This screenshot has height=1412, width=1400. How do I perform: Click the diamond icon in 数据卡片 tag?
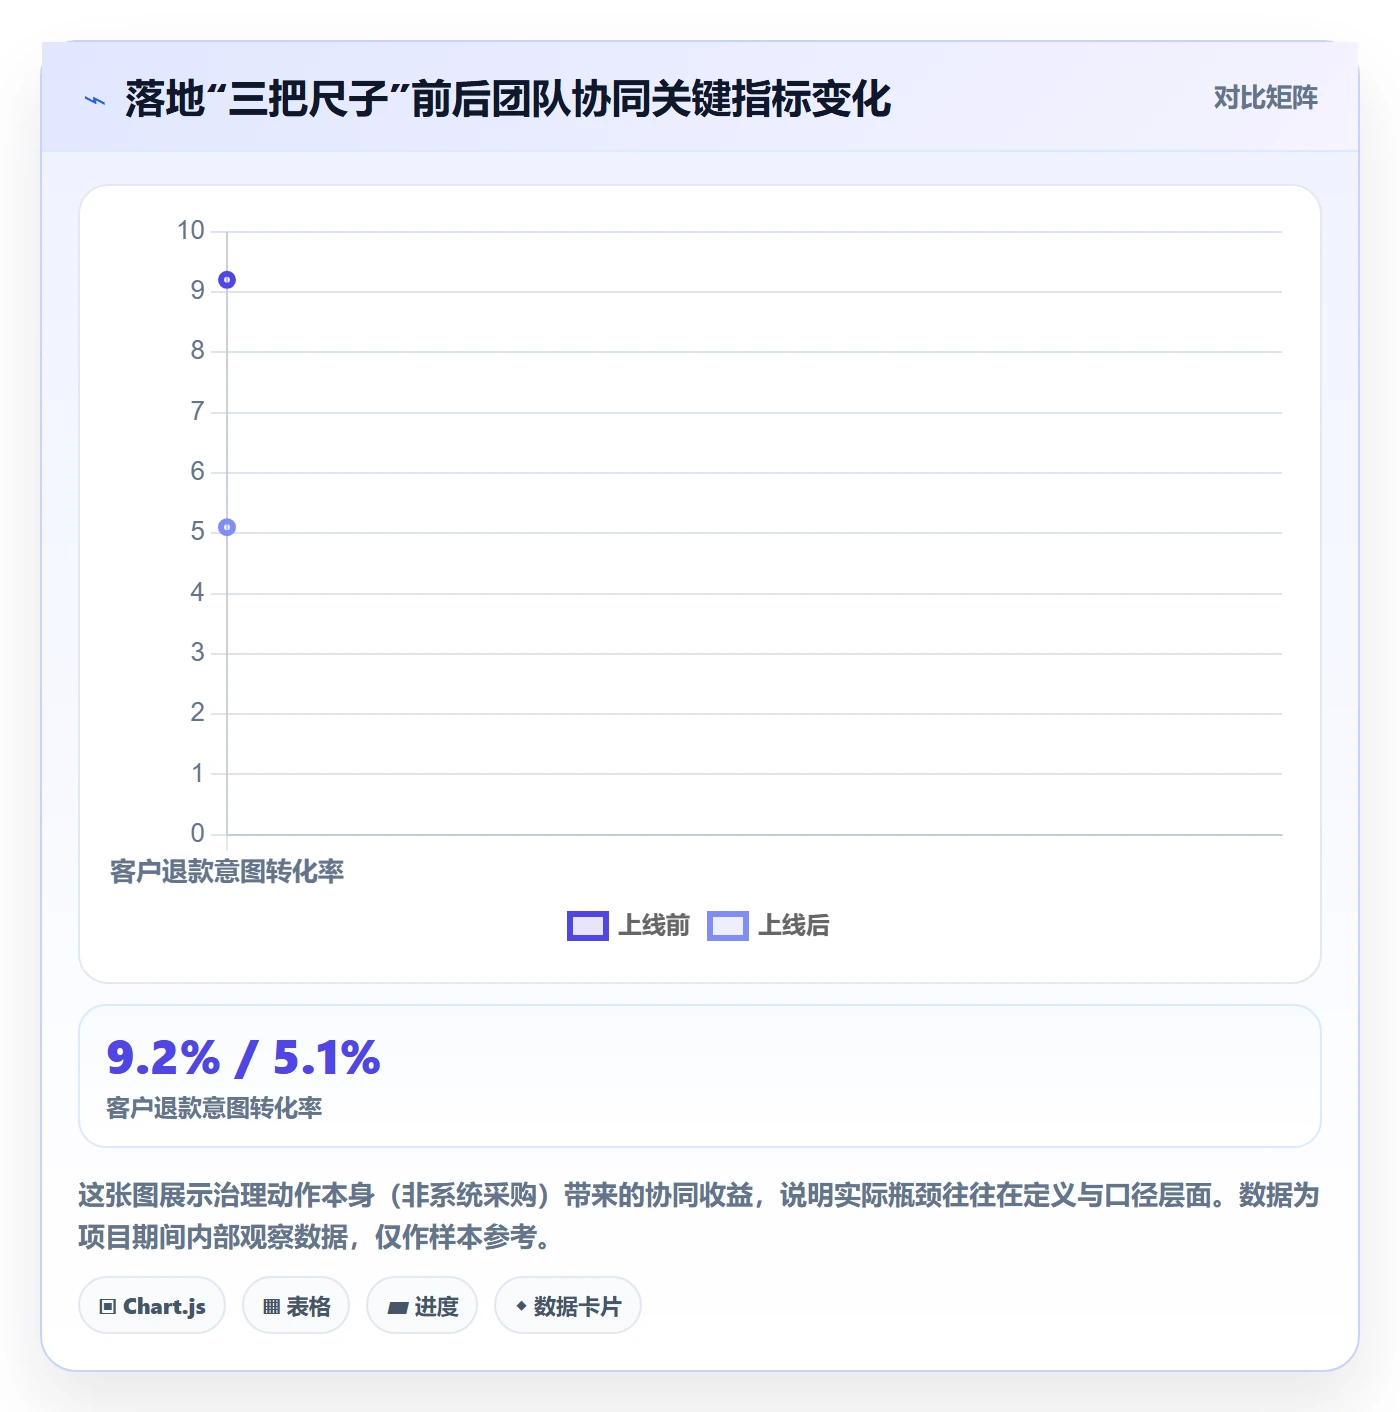click(521, 1306)
